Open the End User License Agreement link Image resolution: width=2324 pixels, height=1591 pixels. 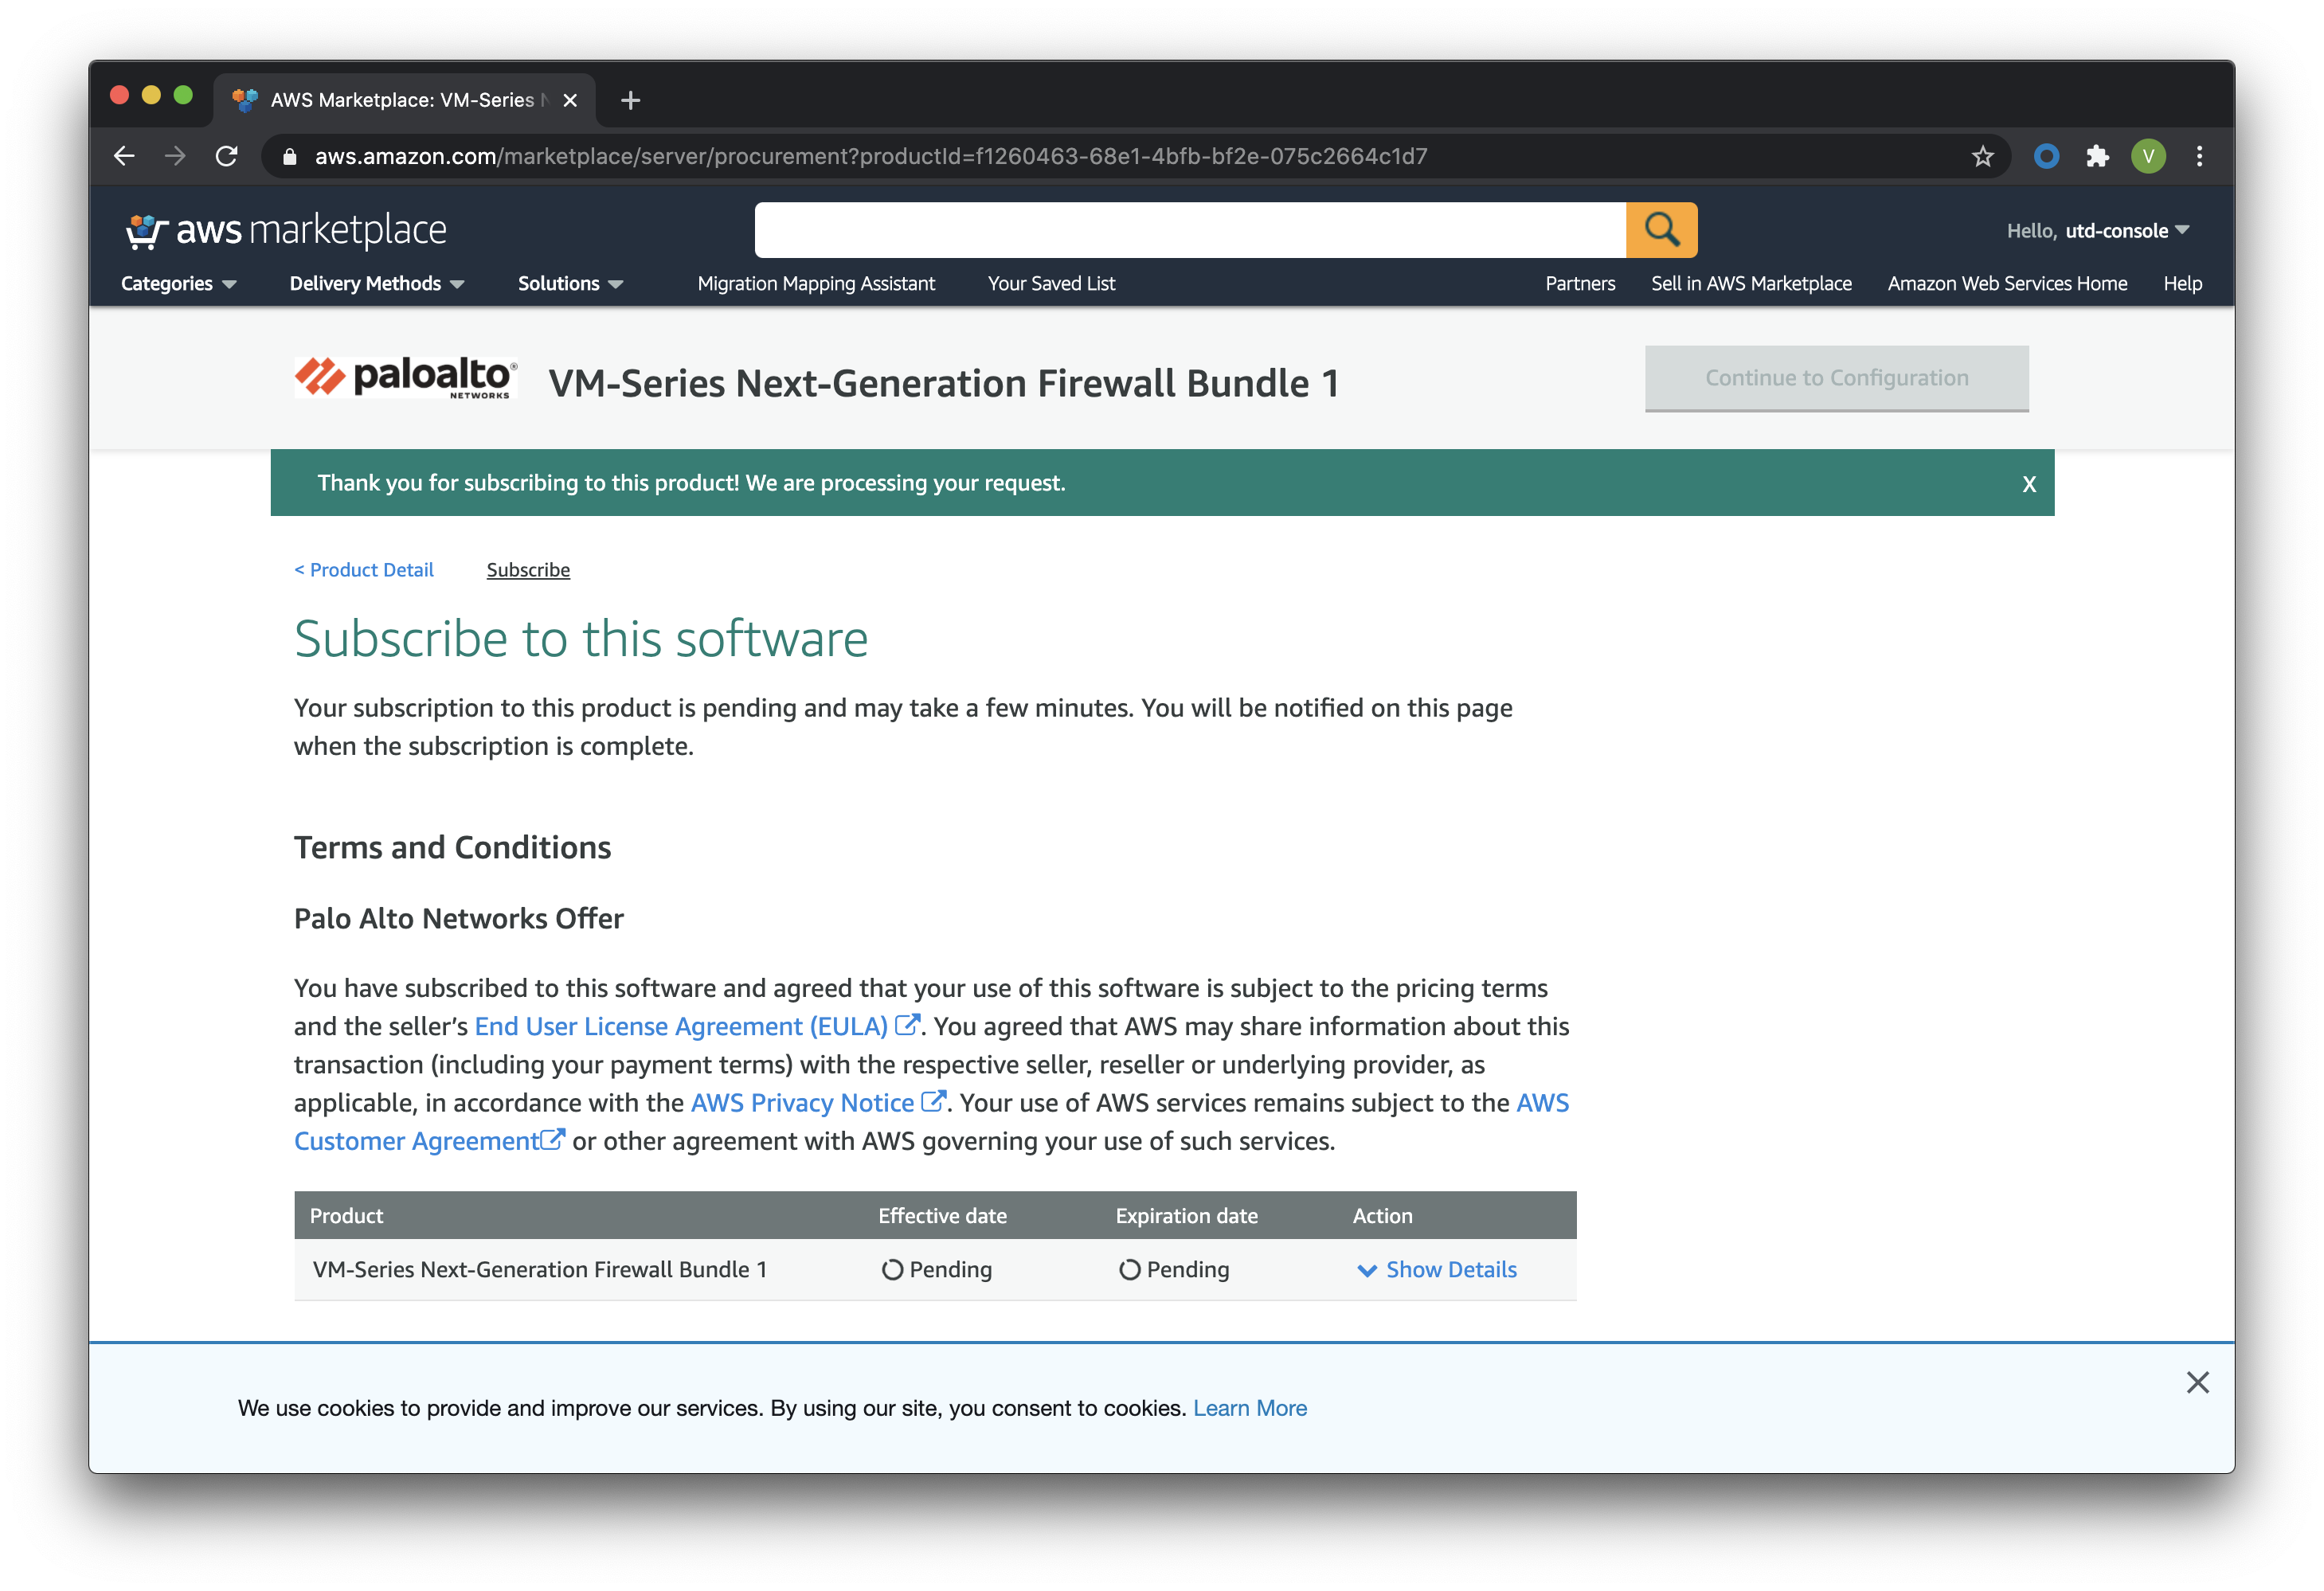[681, 1026]
